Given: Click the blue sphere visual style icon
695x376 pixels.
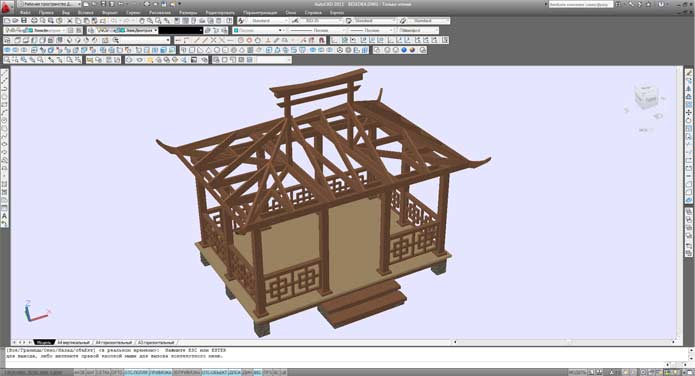Looking at the screenshot, I should 404,50.
